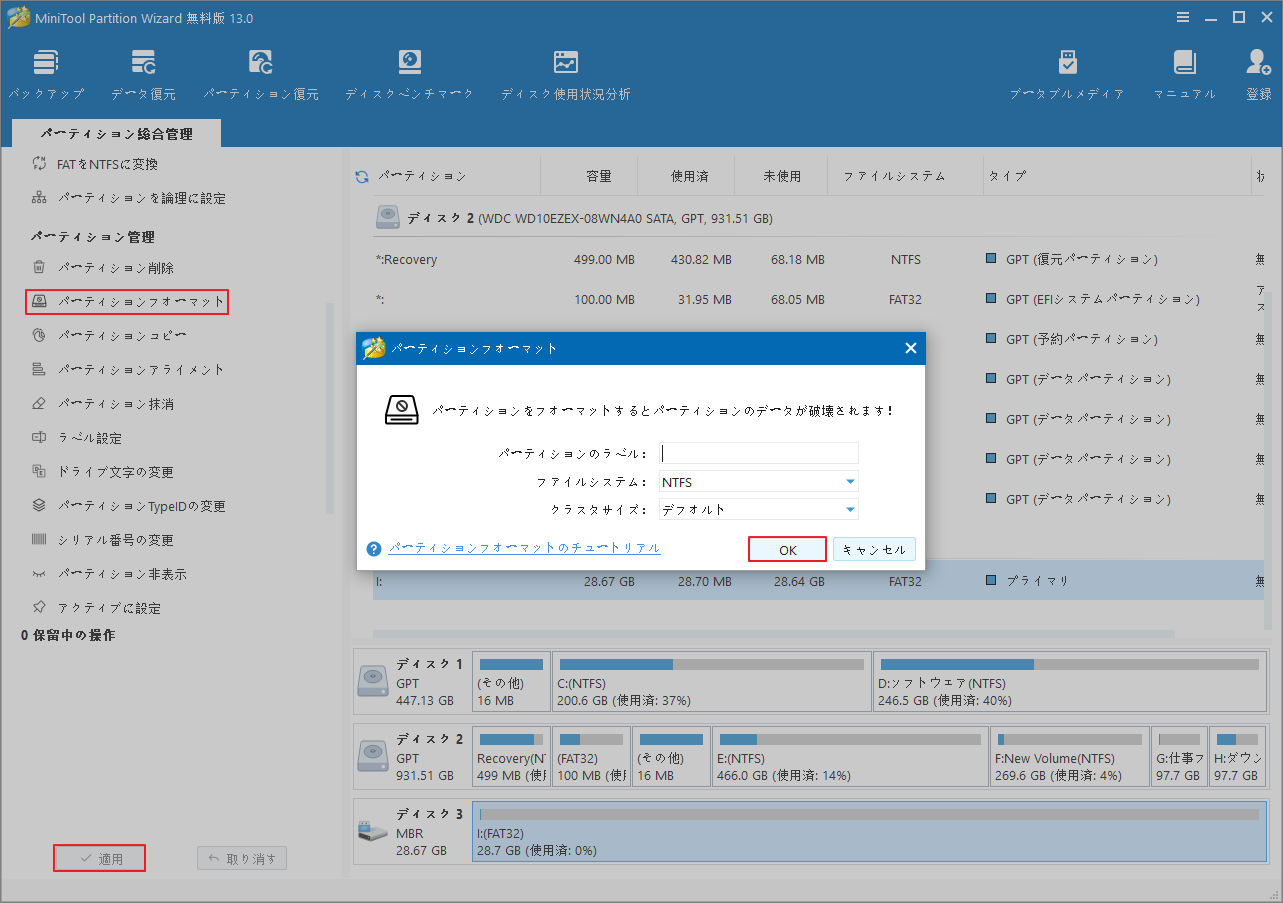Open the マニュアル from the toolbar
This screenshot has height=903, width=1283.
pos(1185,72)
